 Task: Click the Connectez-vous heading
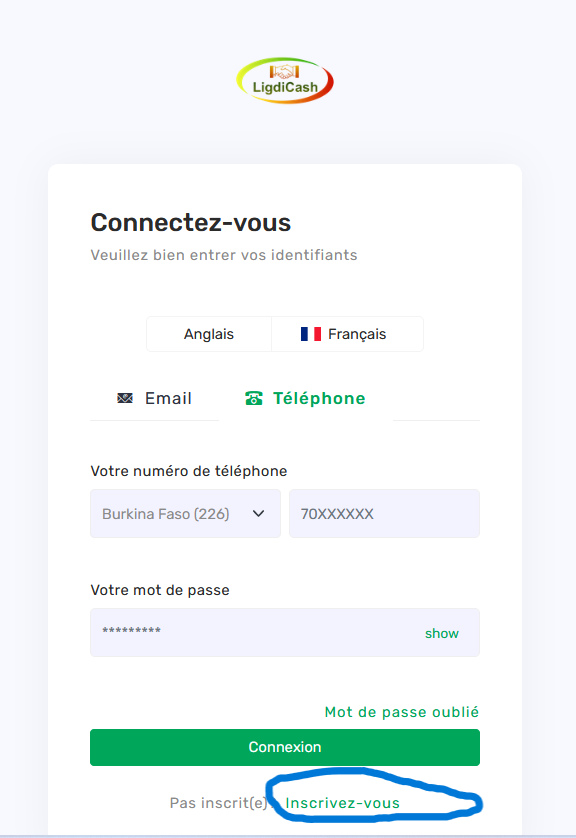coord(191,222)
